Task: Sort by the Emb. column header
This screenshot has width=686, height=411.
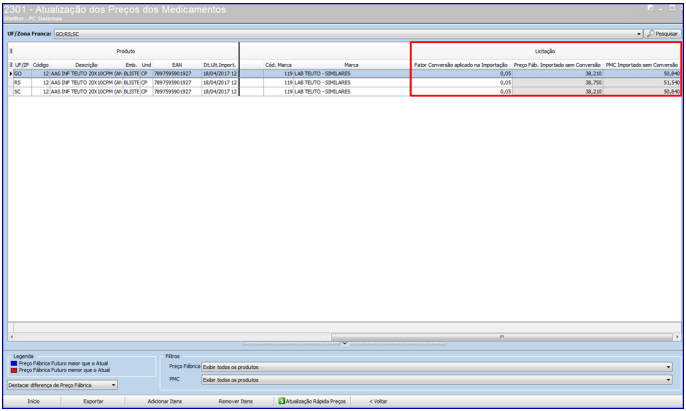Action: pyautogui.click(x=131, y=65)
